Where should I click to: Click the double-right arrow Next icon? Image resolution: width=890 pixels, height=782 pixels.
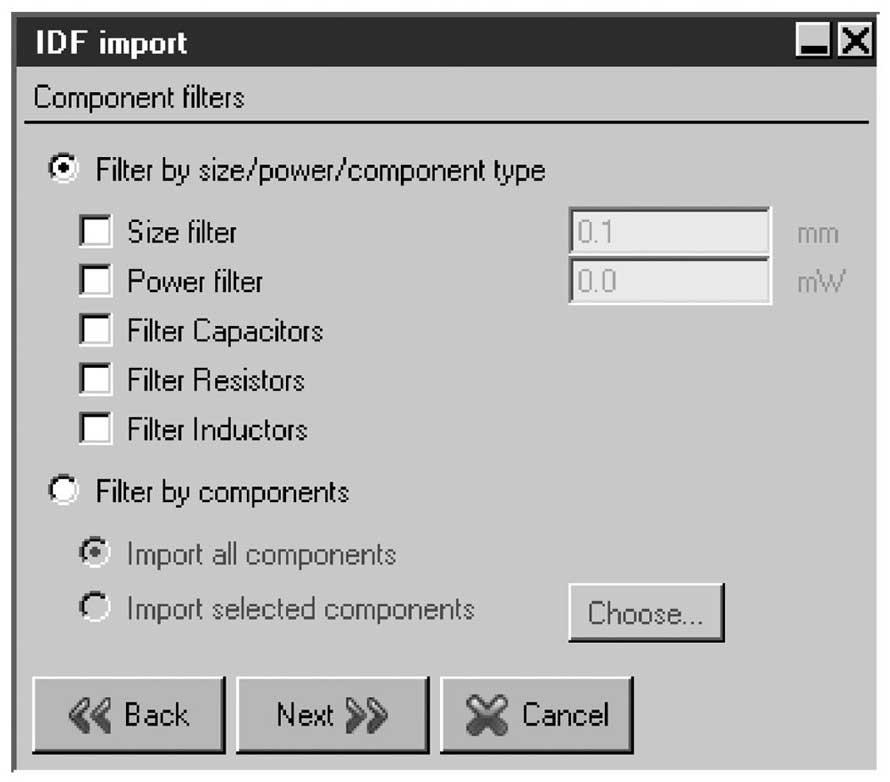click(365, 715)
